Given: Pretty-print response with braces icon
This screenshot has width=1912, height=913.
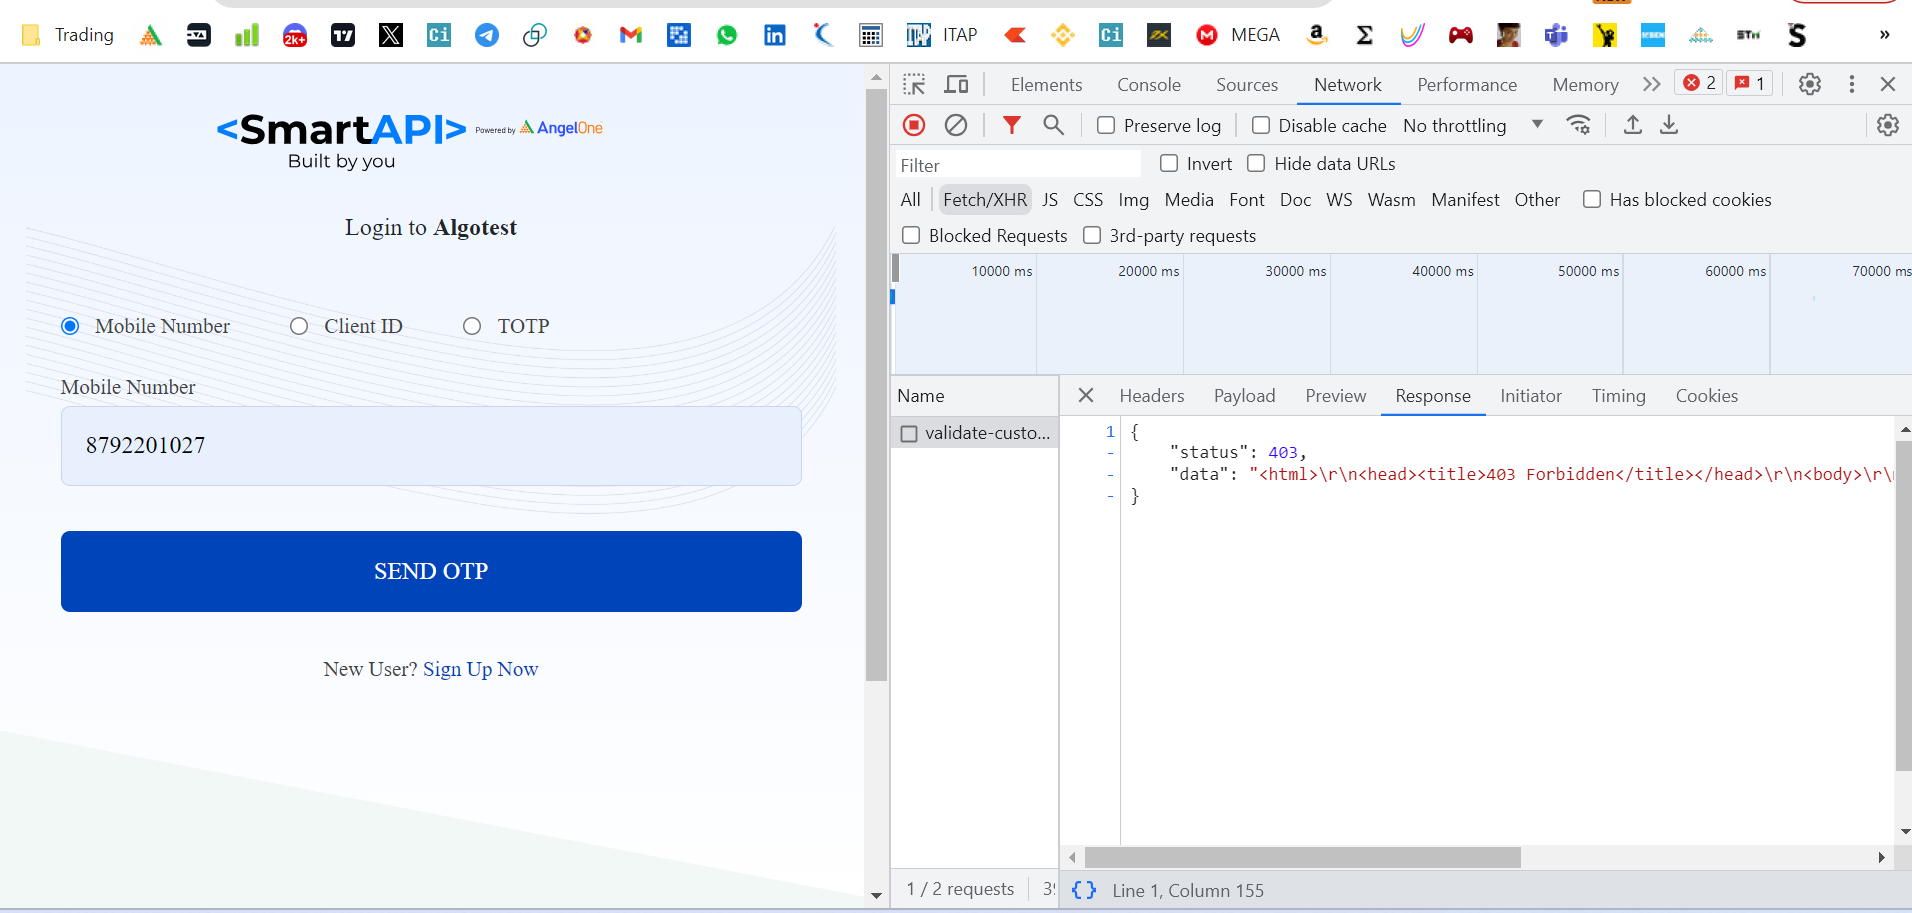Looking at the screenshot, I should tap(1084, 890).
